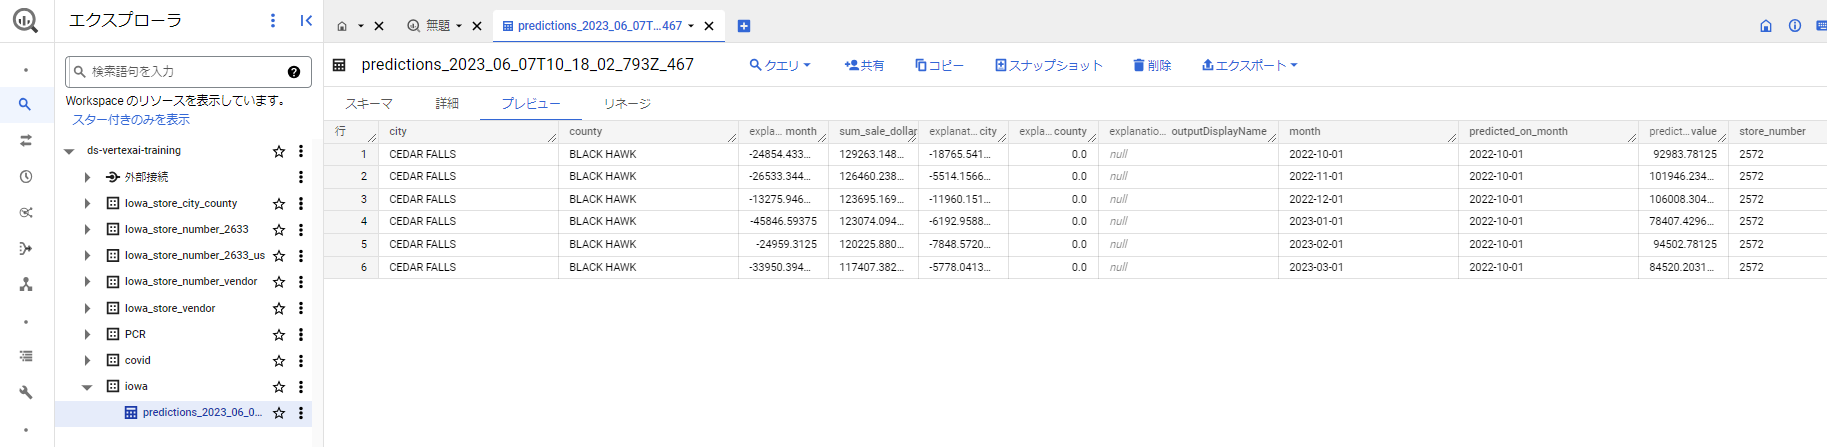The image size is (1827, 447).
Task: Open list icon near bottom of left rail
Action: click(25, 356)
